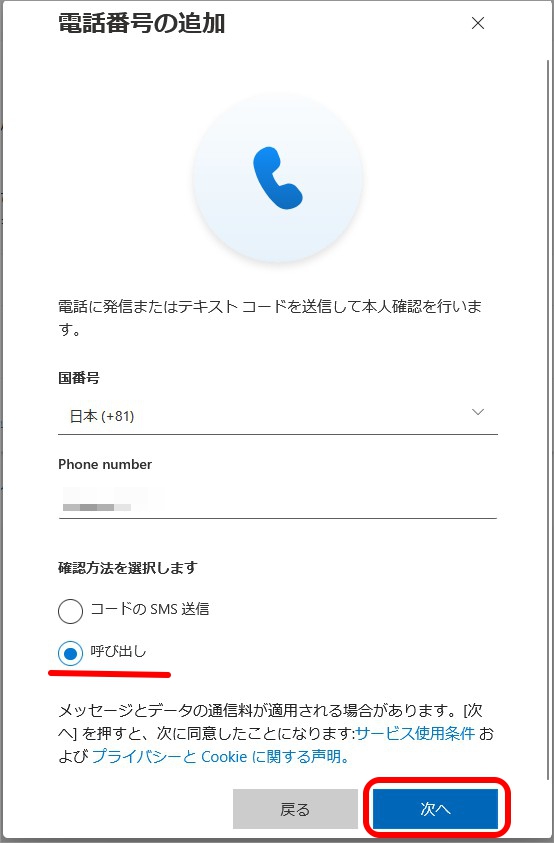Click the 電話番号の追加 dialog title
The image size is (554, 843).
point(141,24)
